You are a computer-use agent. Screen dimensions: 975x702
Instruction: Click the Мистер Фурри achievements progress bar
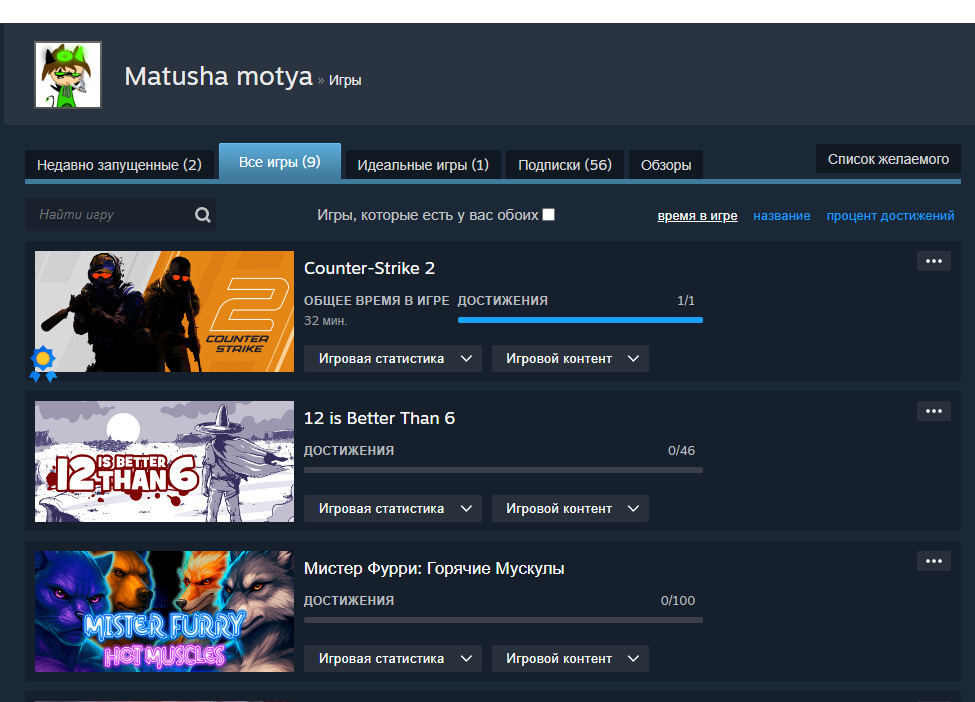(x=503, y=620)
